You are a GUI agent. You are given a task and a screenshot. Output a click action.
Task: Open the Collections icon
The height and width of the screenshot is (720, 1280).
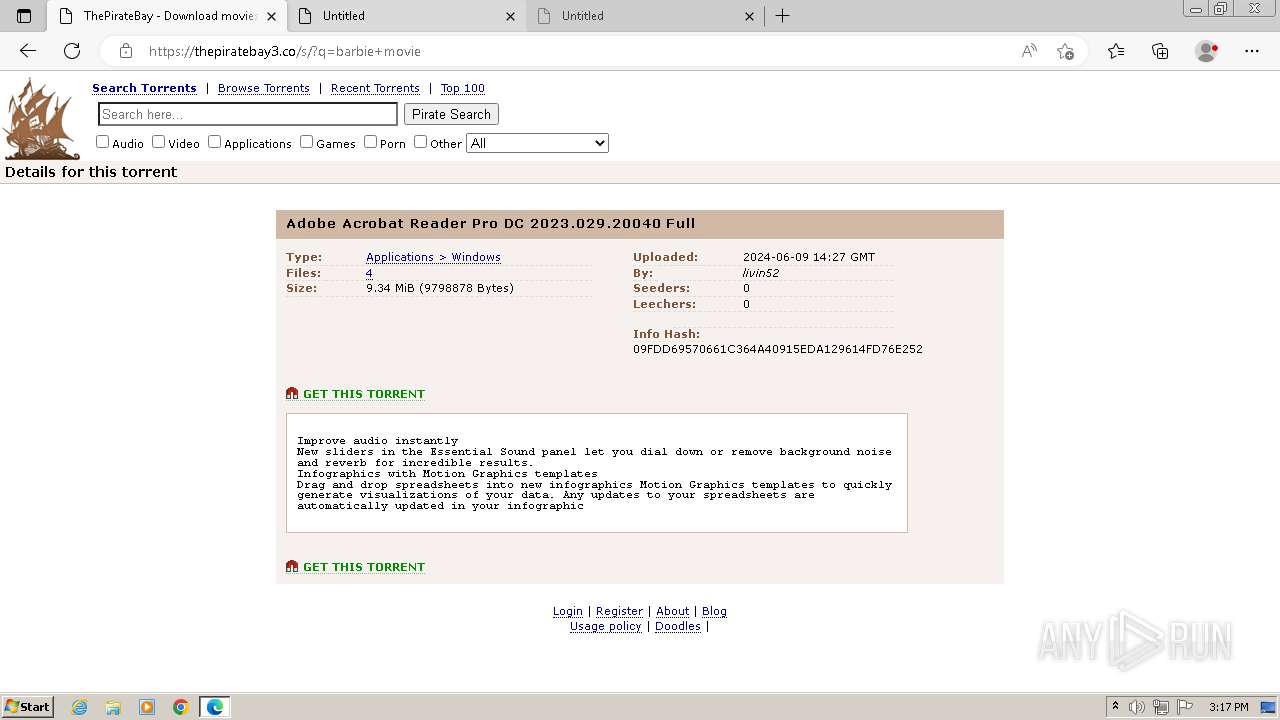(1160, 51)
